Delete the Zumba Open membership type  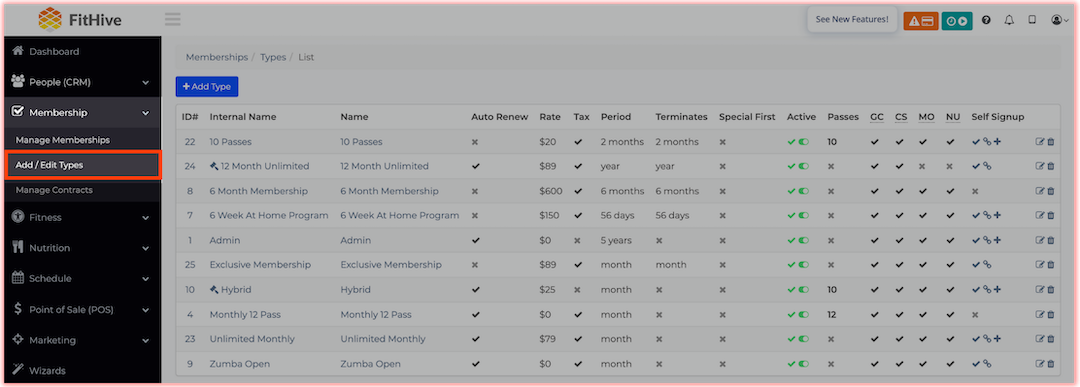[1051, 364]
